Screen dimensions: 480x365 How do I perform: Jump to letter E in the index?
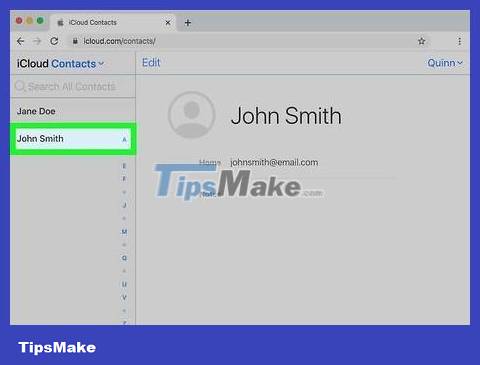(x=124, y=166)
